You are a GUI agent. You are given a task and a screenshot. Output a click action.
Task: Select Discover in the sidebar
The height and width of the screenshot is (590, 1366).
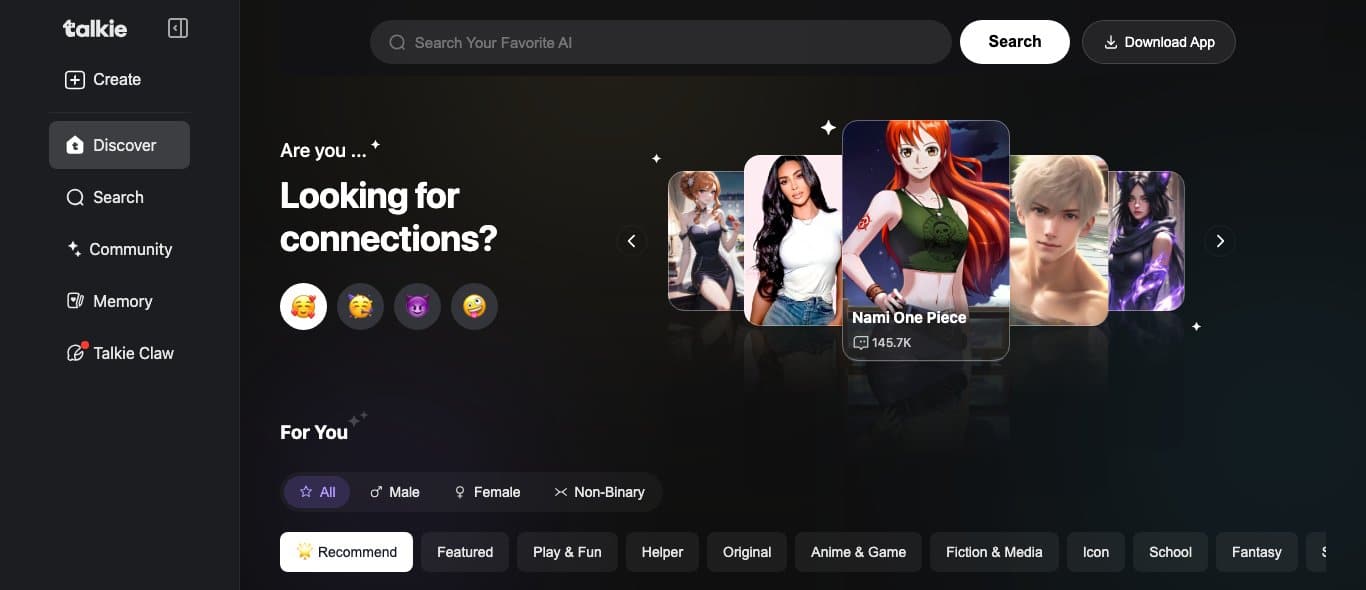[x=119, y=145]
